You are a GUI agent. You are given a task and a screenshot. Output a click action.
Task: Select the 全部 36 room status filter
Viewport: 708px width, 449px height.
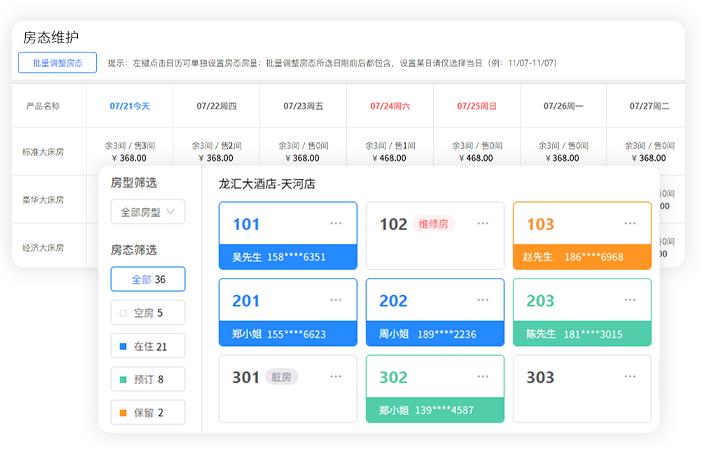148,280
